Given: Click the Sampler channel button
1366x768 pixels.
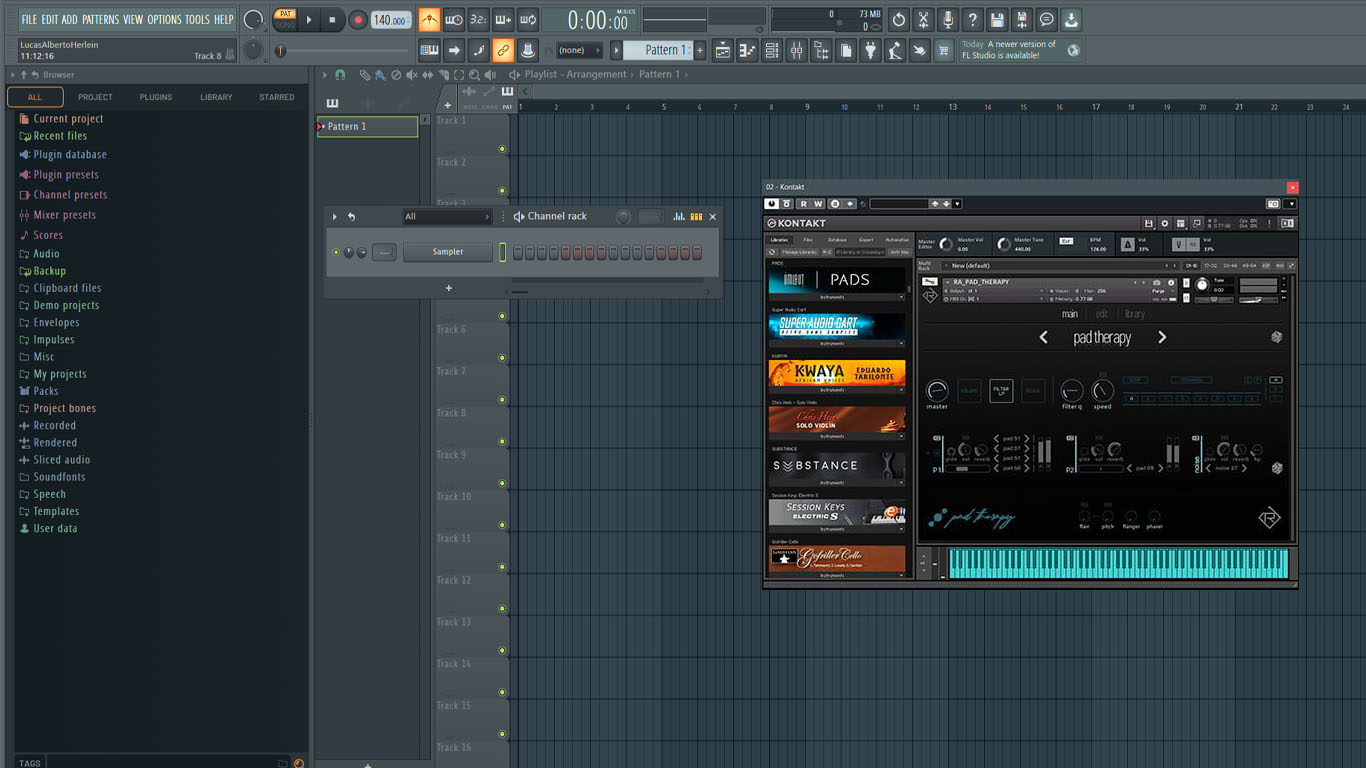Looking at the screenshot, I should point(448,252).
